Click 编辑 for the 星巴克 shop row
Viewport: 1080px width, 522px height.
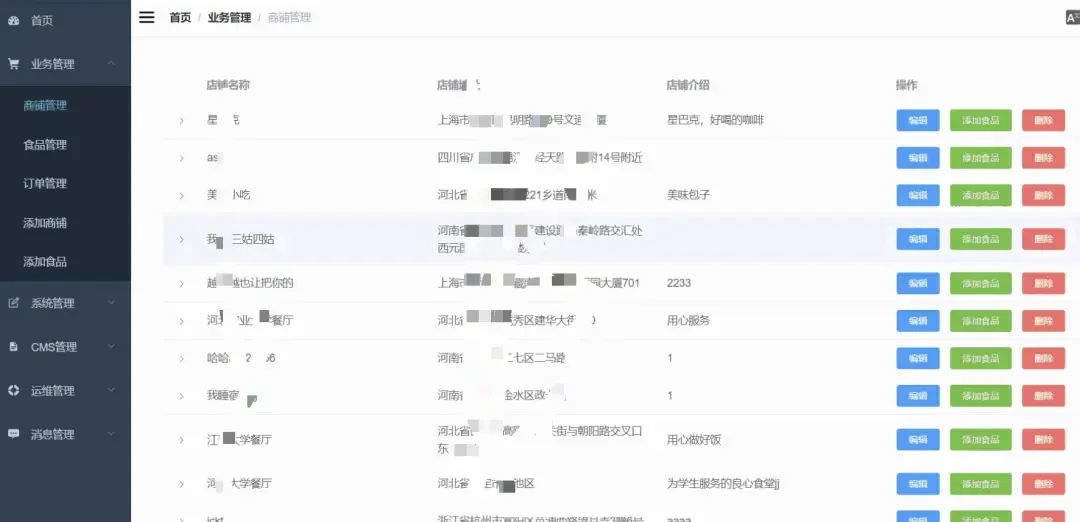pos(917,120)
